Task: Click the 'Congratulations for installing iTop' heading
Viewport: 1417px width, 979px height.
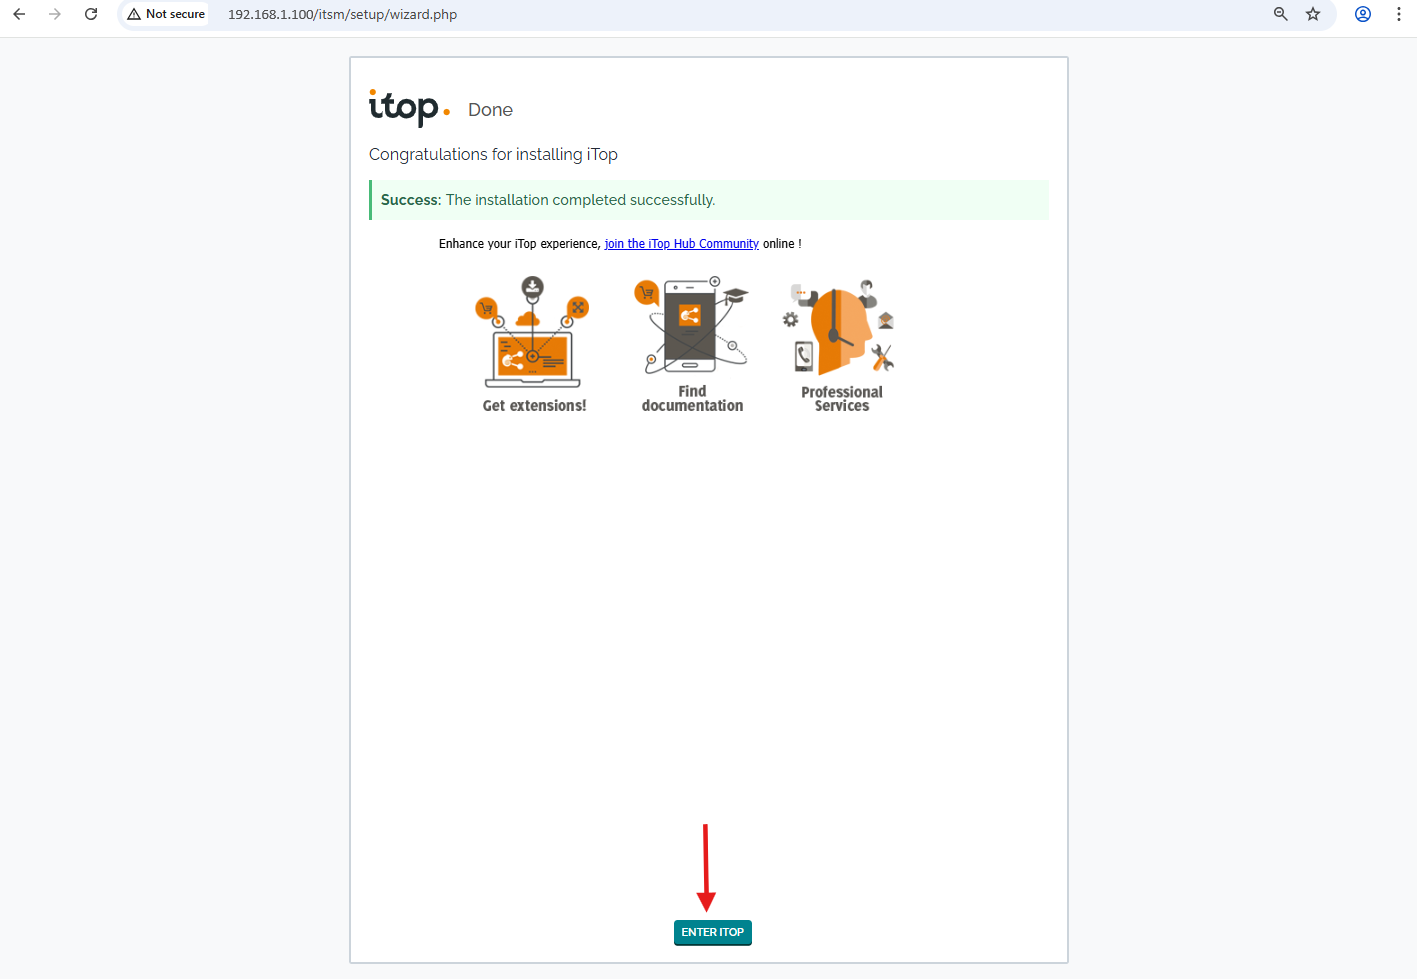Action: pyautogui.click(x=493, y=154)
